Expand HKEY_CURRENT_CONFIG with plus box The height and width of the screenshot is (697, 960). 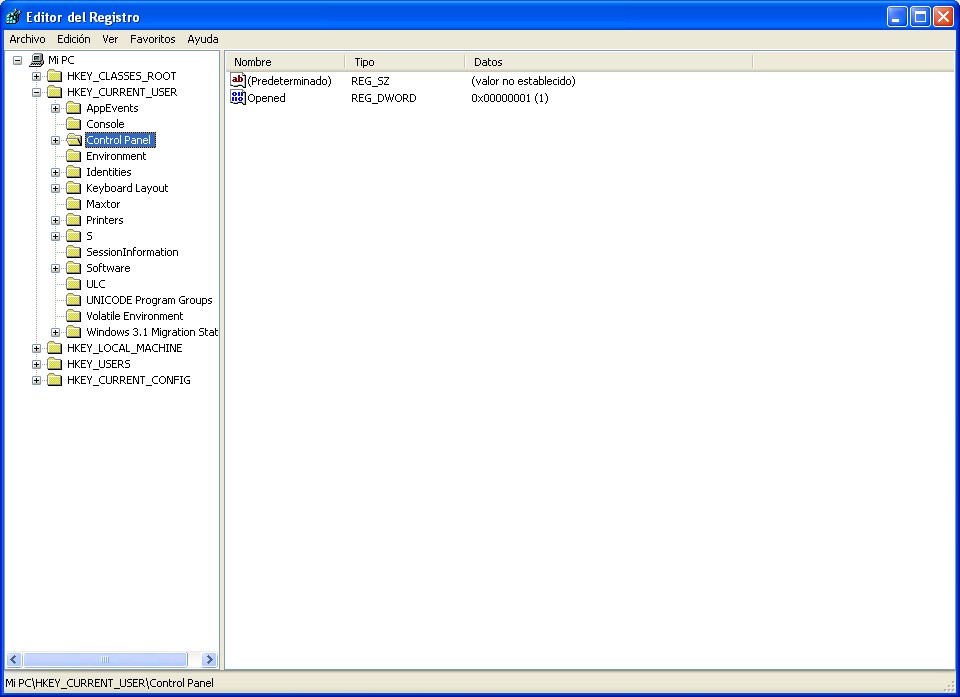tap(37, 380)
